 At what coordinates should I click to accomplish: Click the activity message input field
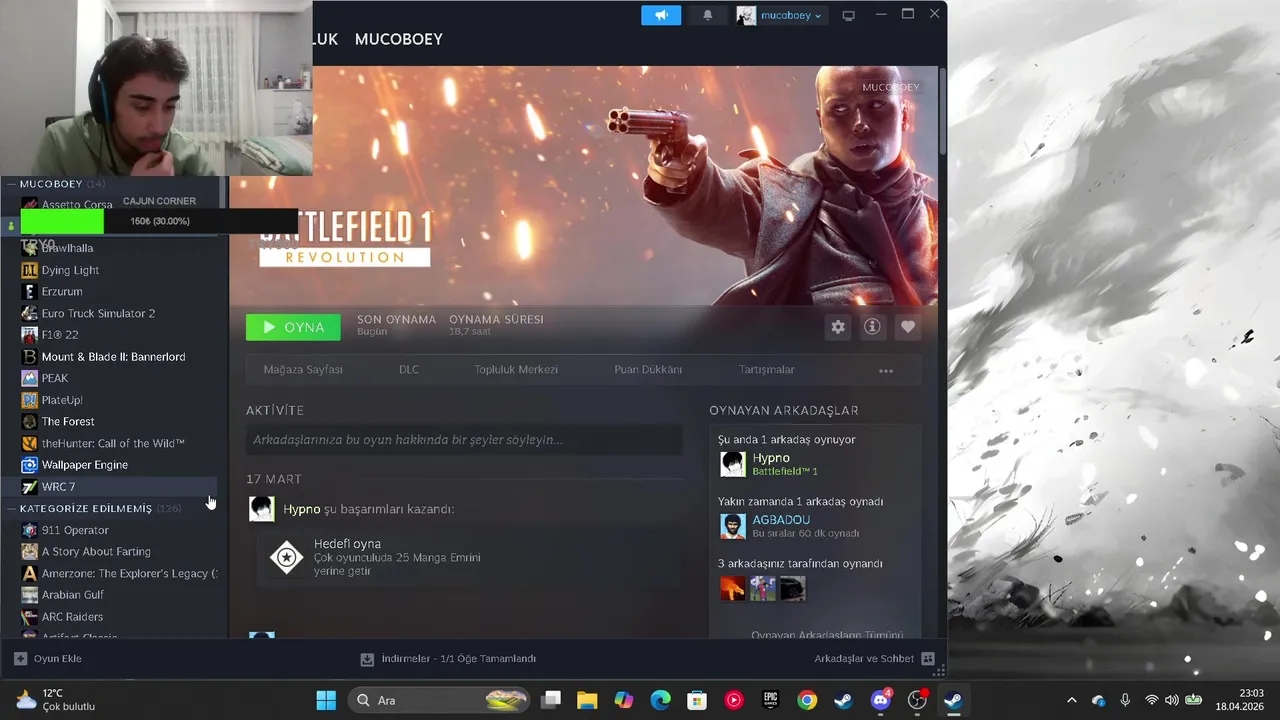[x=464, y=440]
